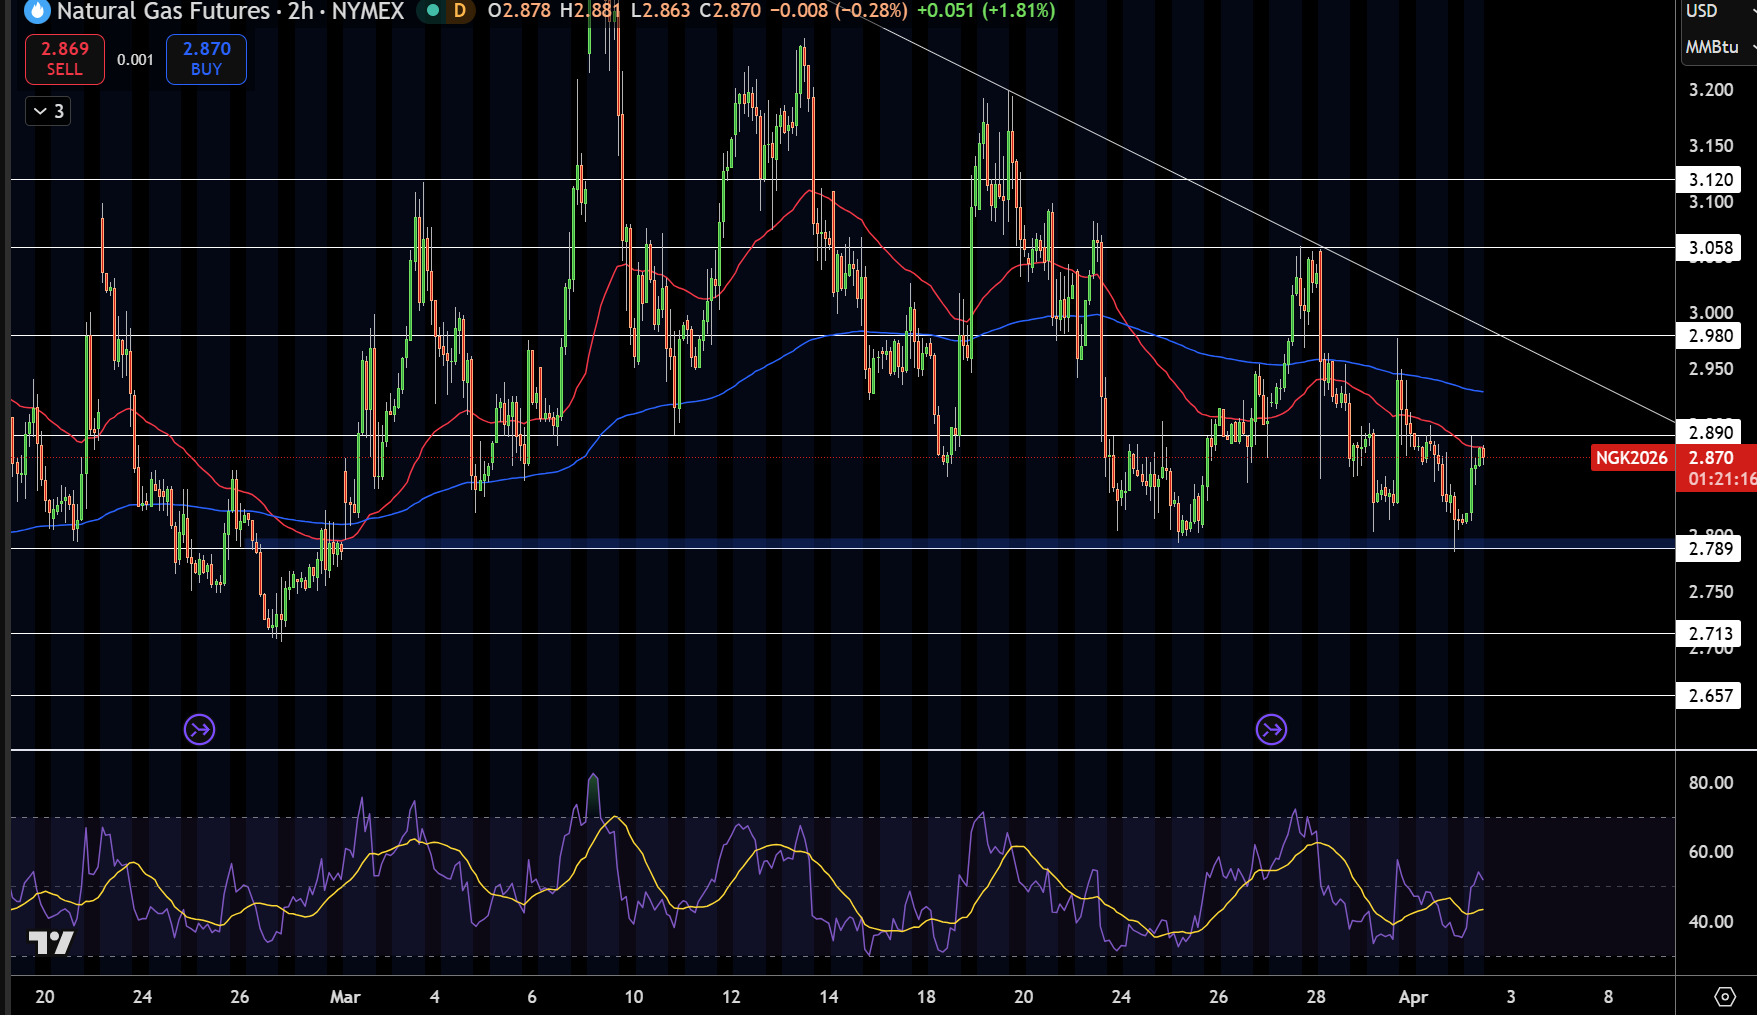Image resolution: width=1757 pixels, height=1015 pixels.
Task: Click the Natural Gas flame symbol icon
Action: [x=37, y=11]
